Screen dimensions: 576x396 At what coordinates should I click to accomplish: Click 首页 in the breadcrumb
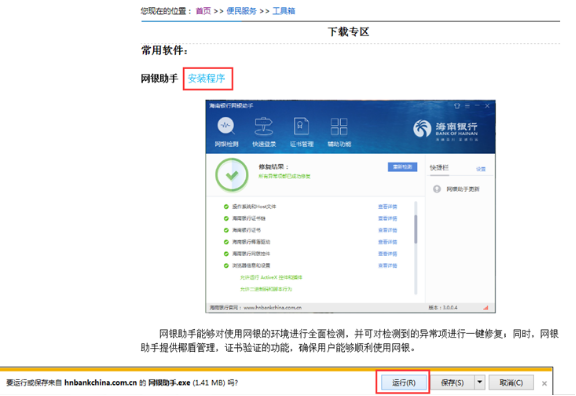pyautogui.click(x=203, y=11)
